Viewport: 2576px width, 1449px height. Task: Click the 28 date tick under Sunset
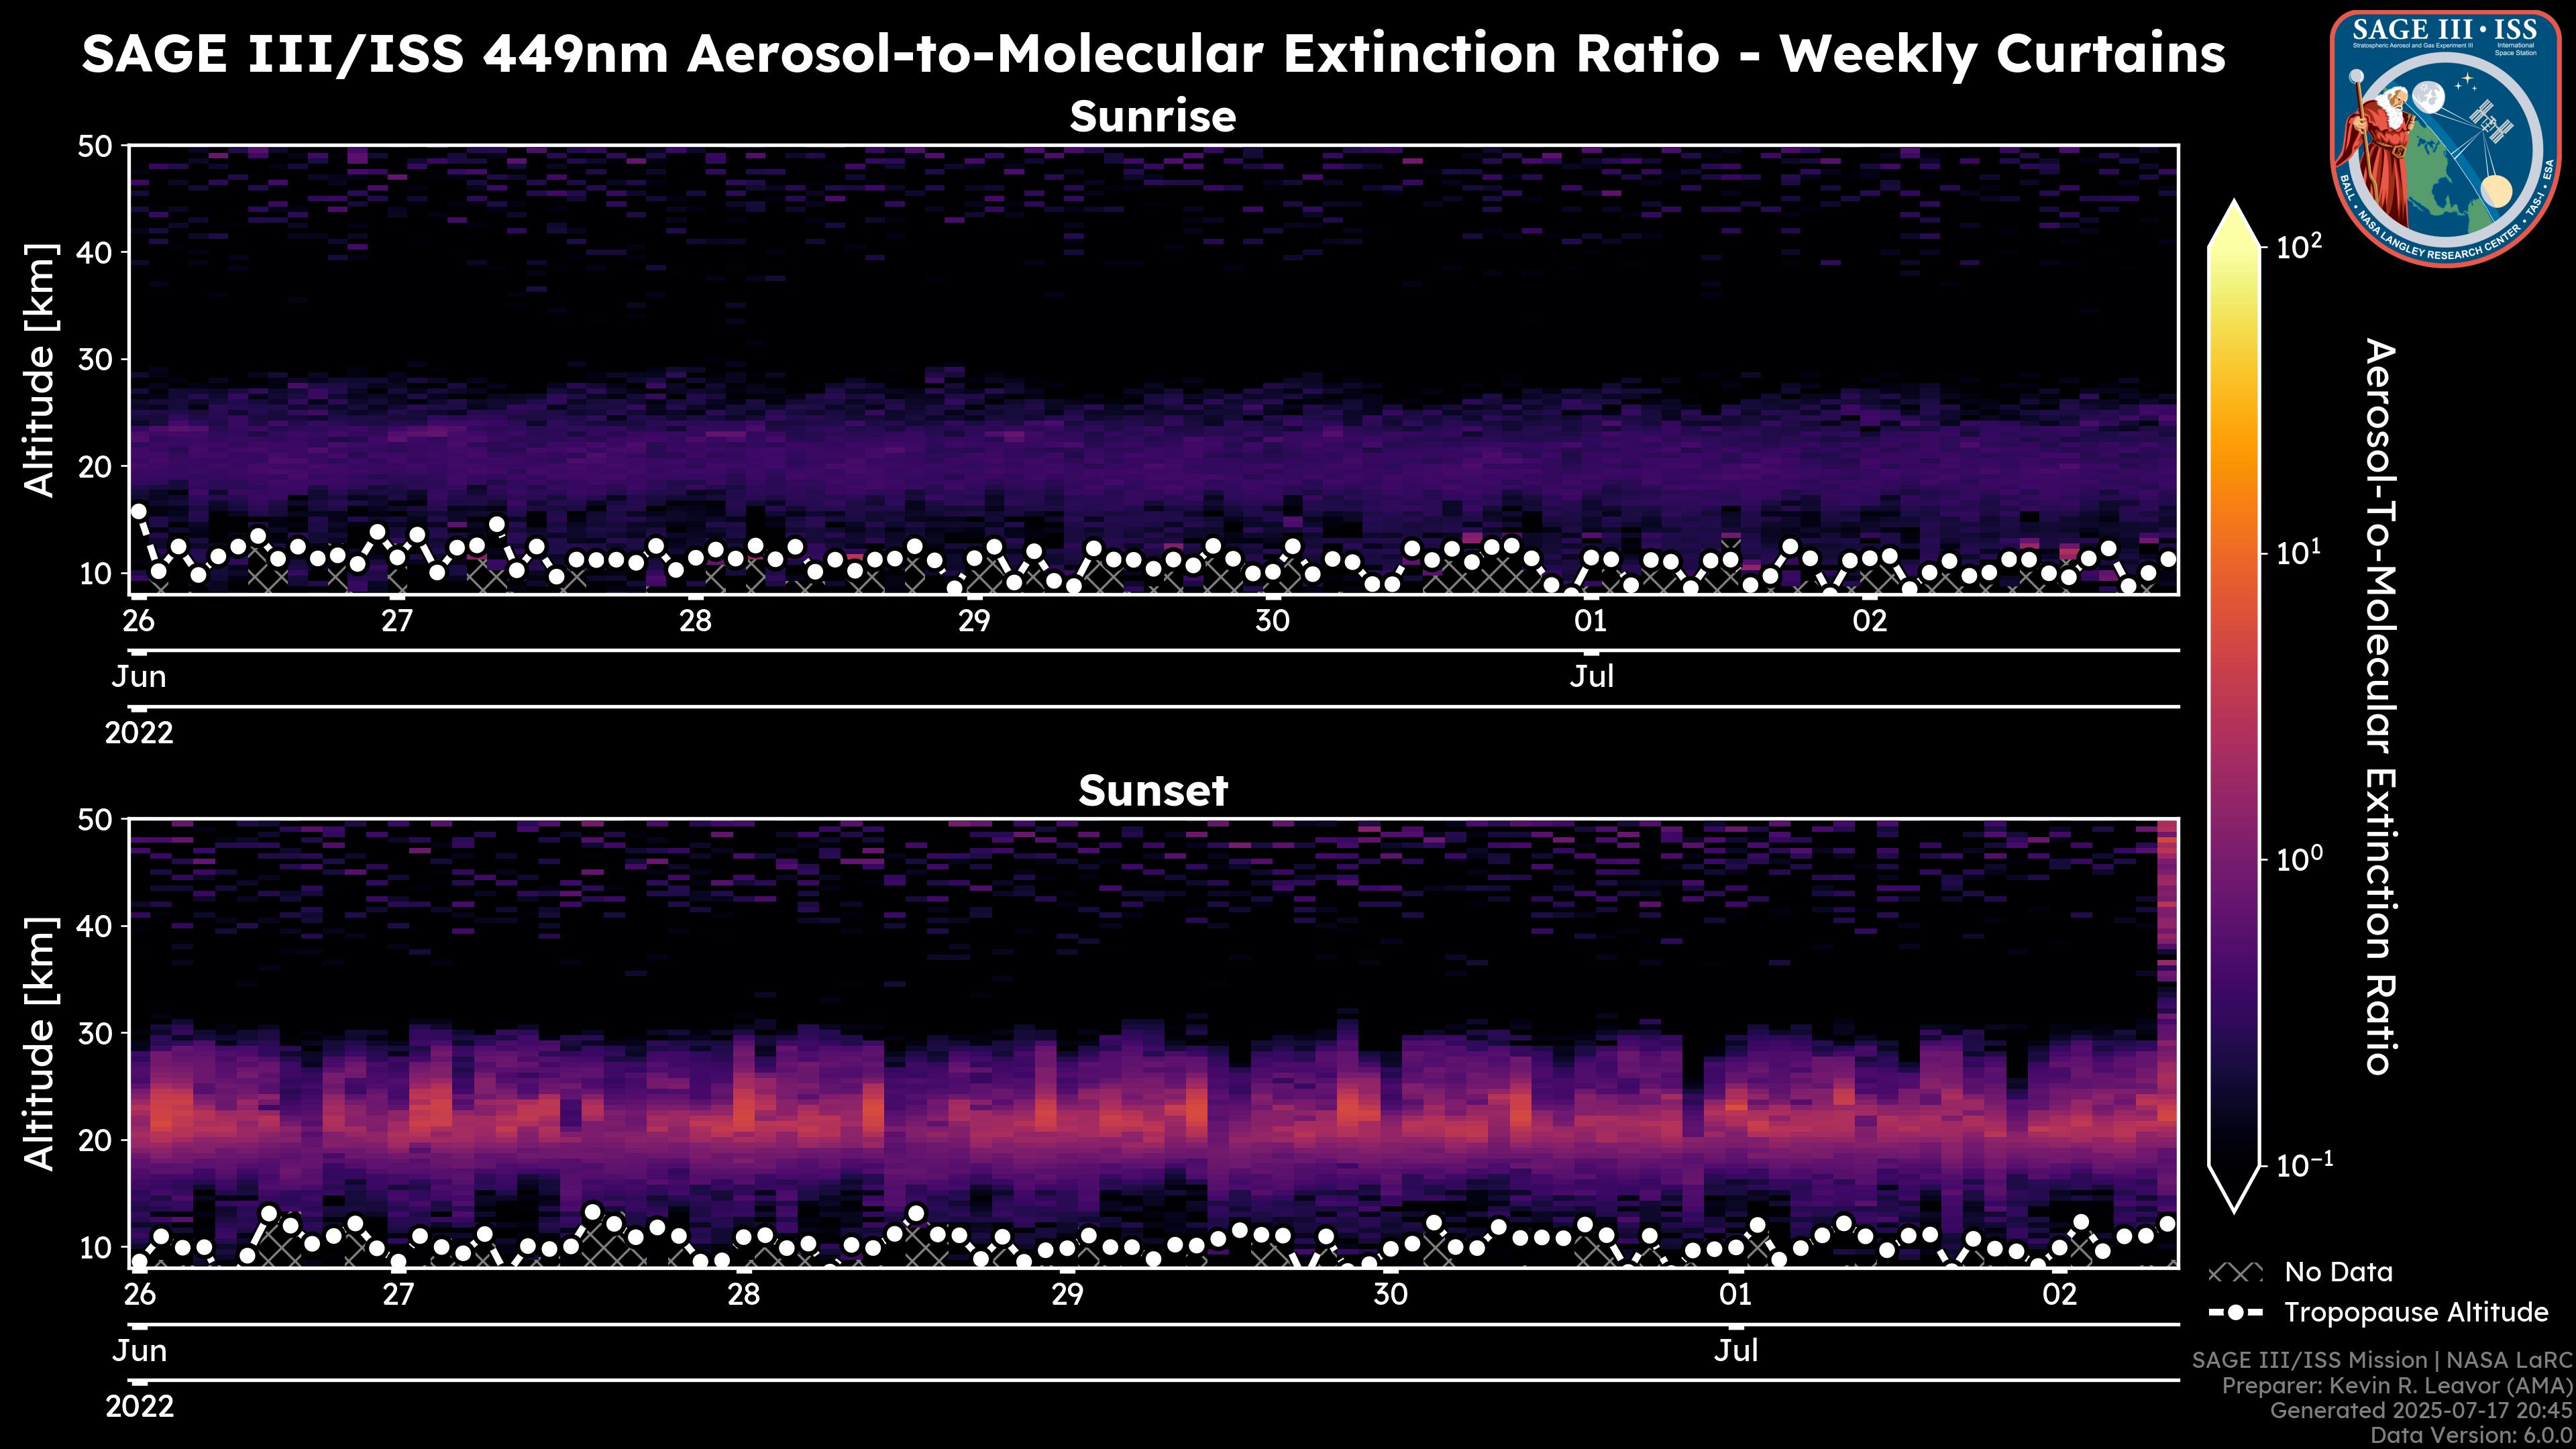(743, 1295)
